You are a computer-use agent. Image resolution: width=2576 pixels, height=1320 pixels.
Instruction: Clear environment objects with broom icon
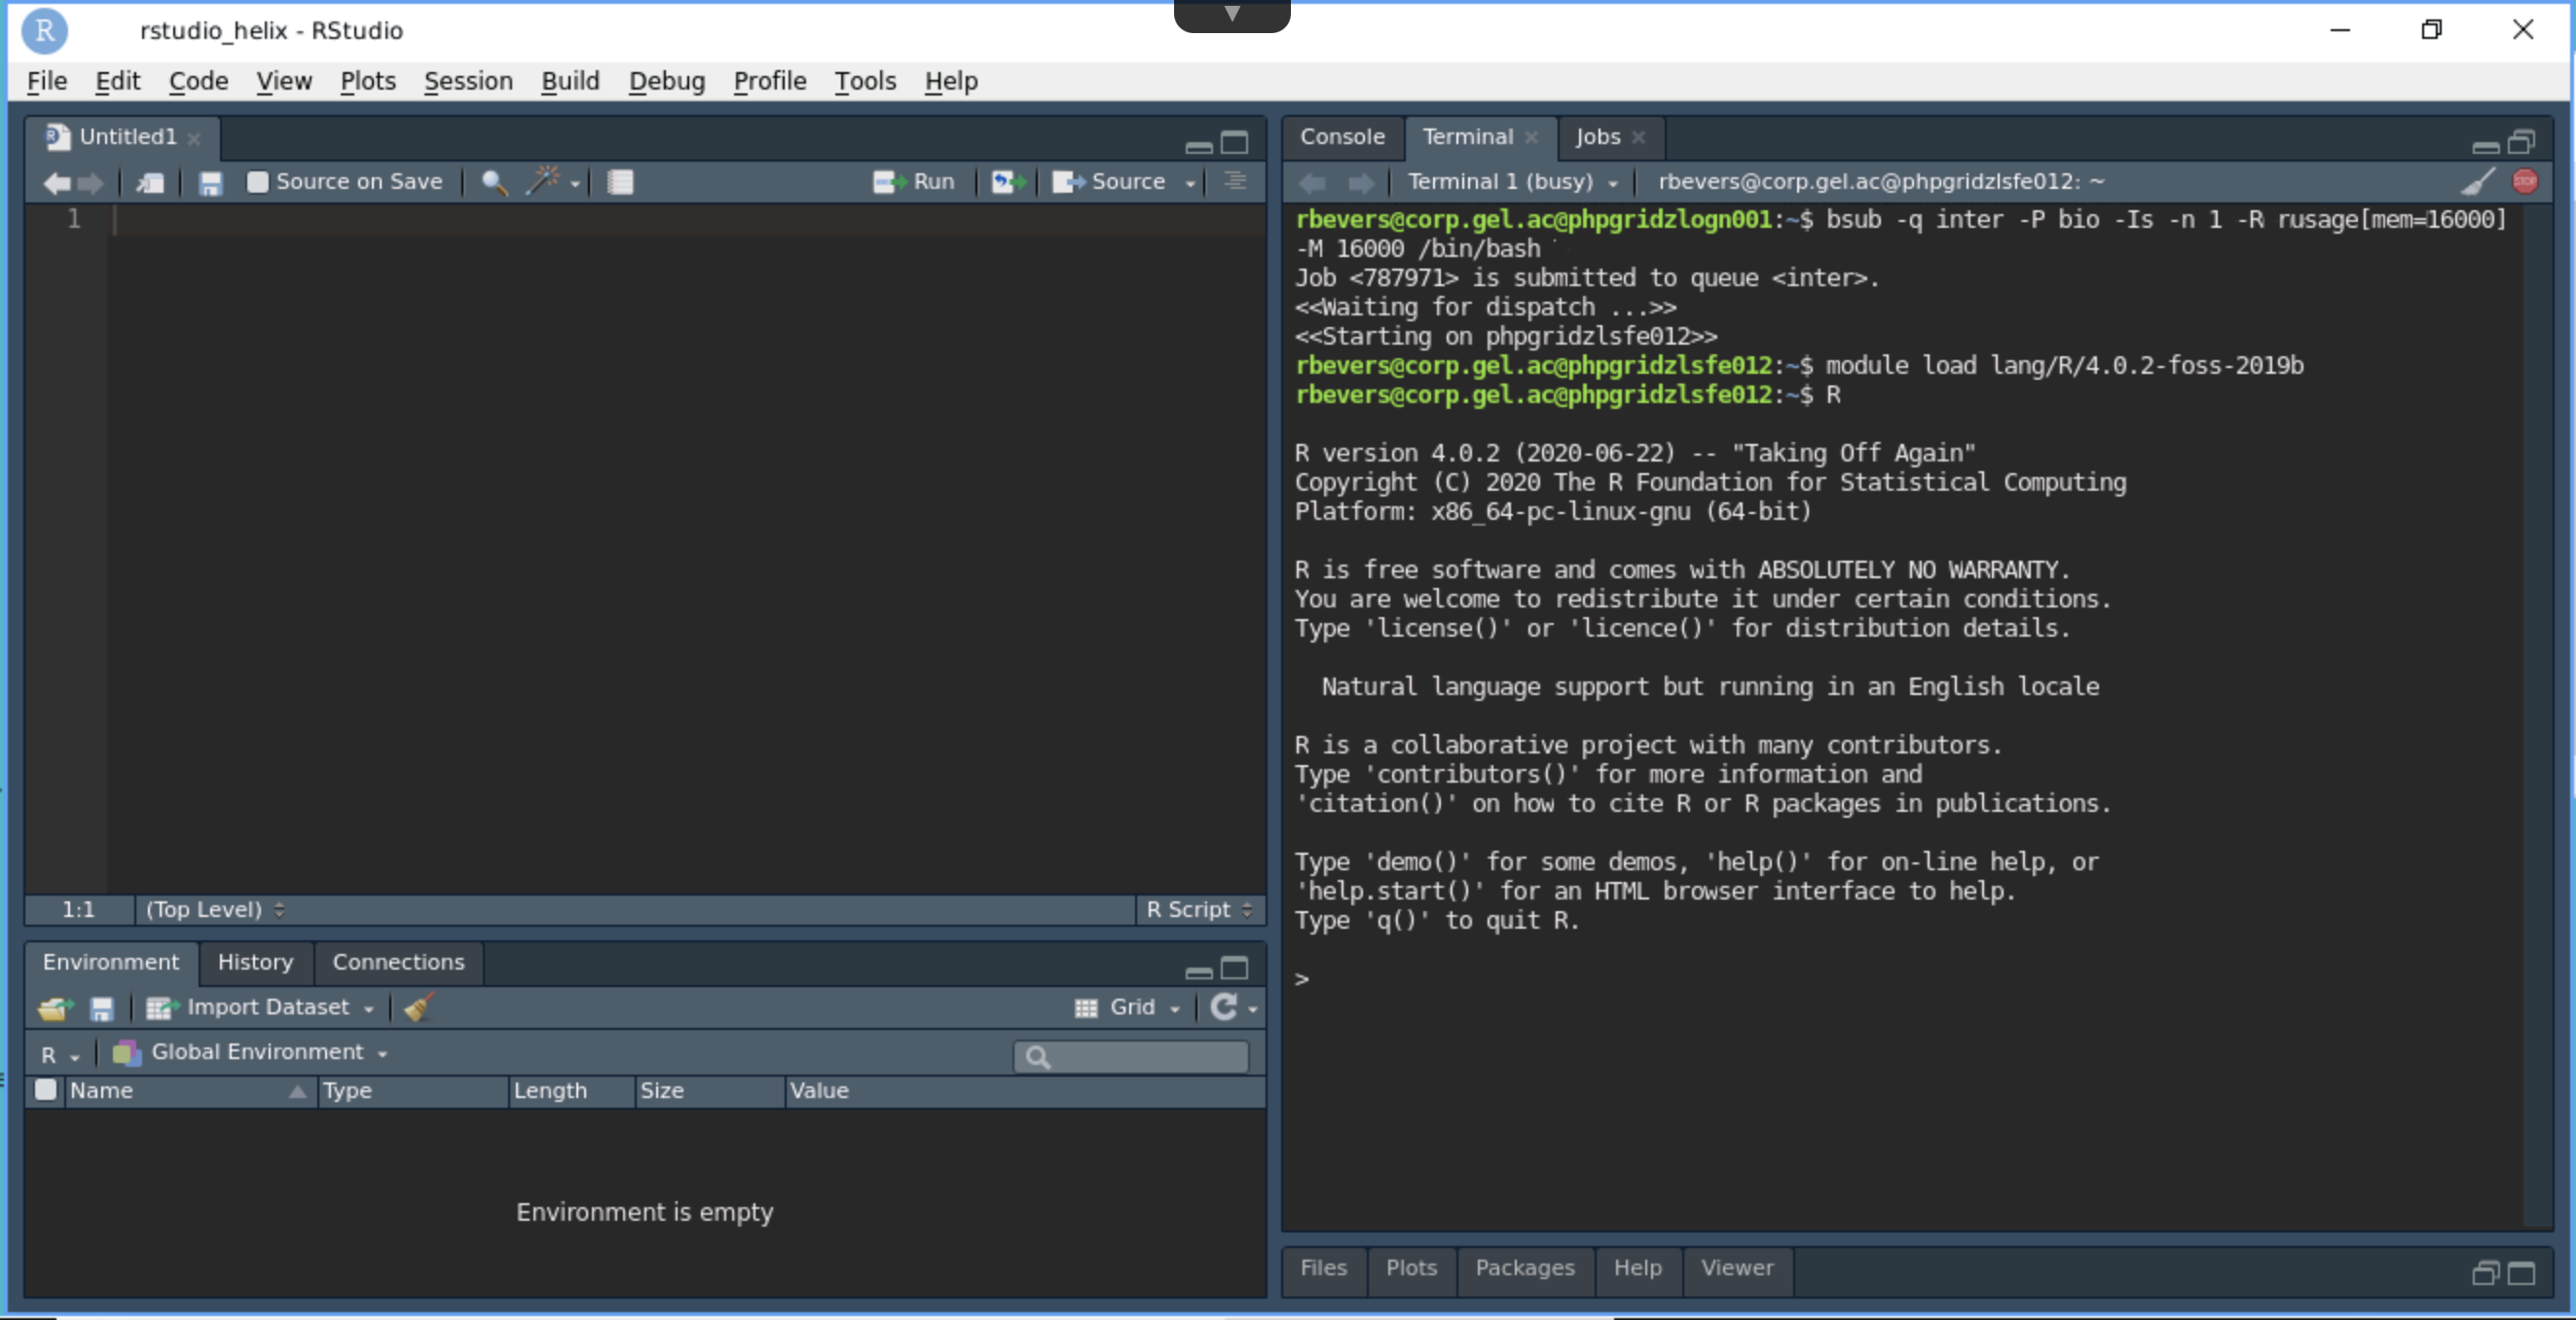[418, 1007]
